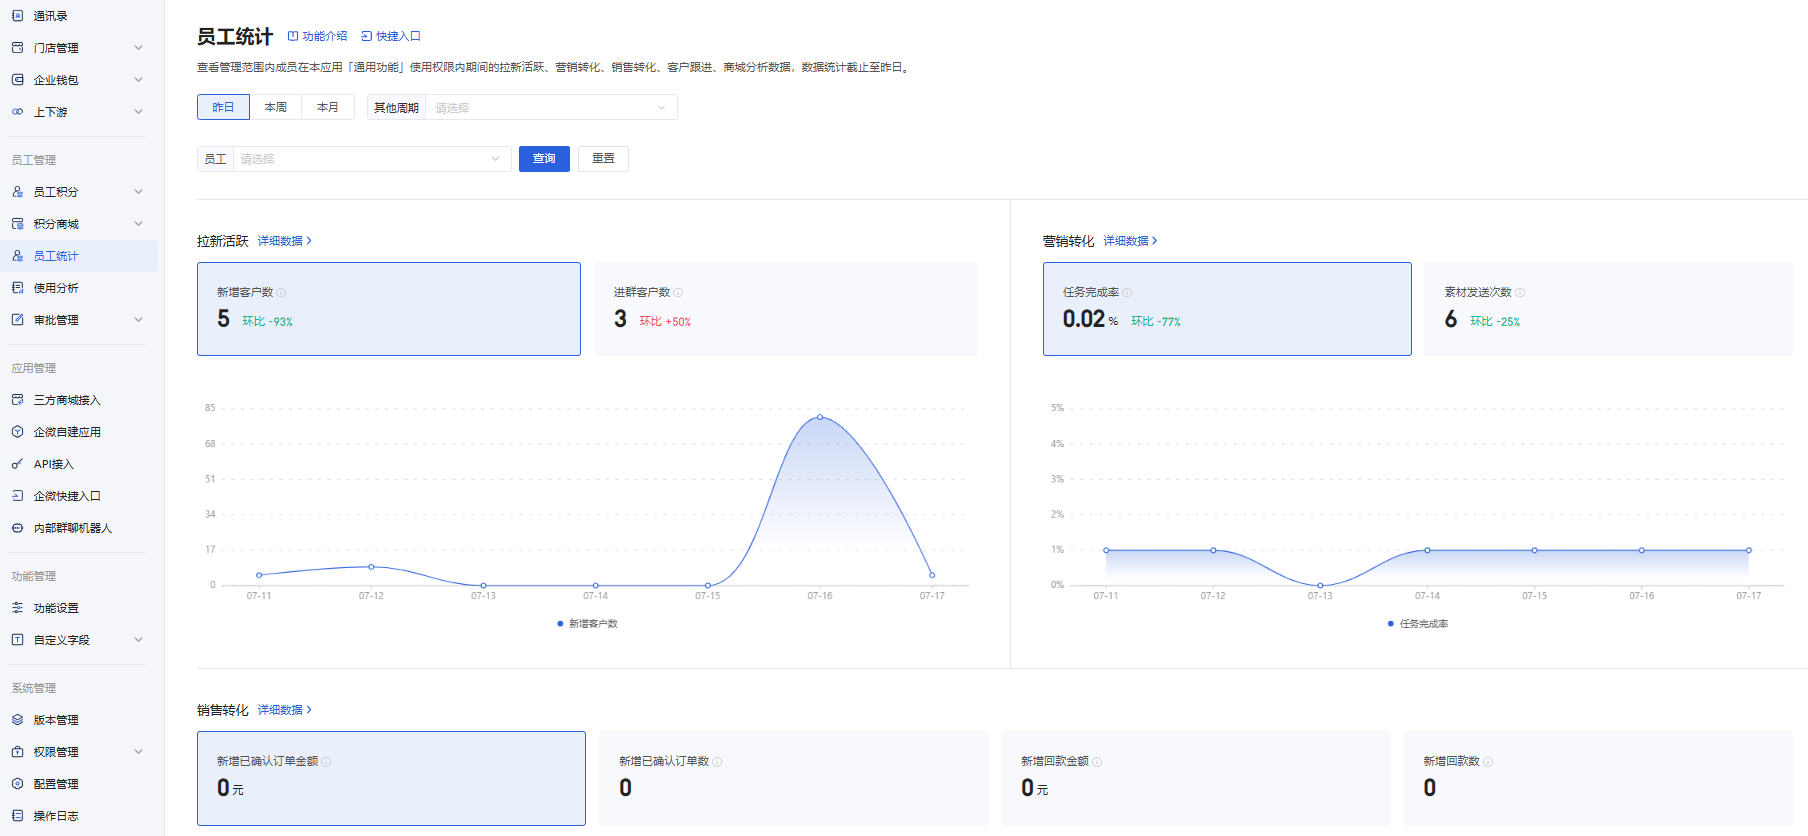Image resolution: width=1808 pixels, height=836 pixels.
Task: Open the 功能介绍 link
Action: (318, 36)
